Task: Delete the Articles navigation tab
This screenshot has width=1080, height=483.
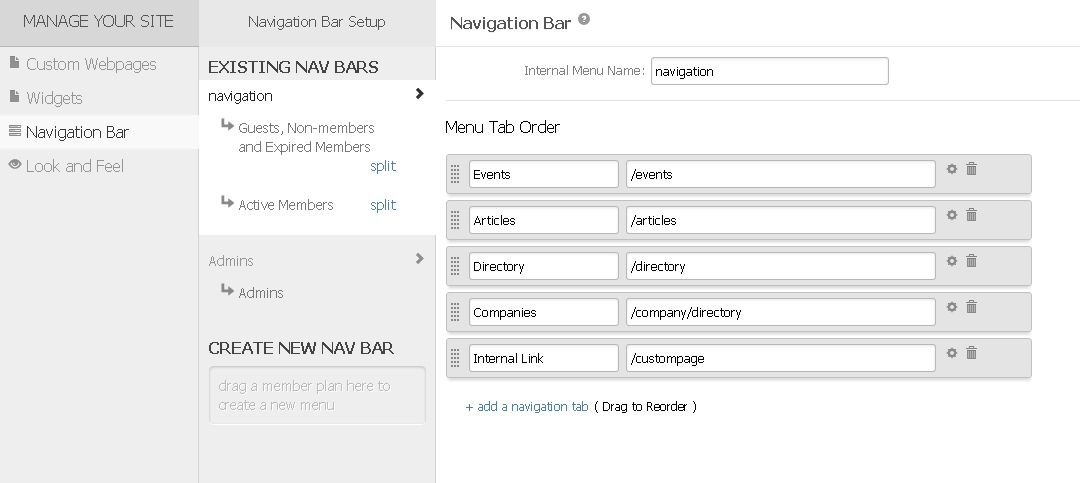Action: pos(971,215)
